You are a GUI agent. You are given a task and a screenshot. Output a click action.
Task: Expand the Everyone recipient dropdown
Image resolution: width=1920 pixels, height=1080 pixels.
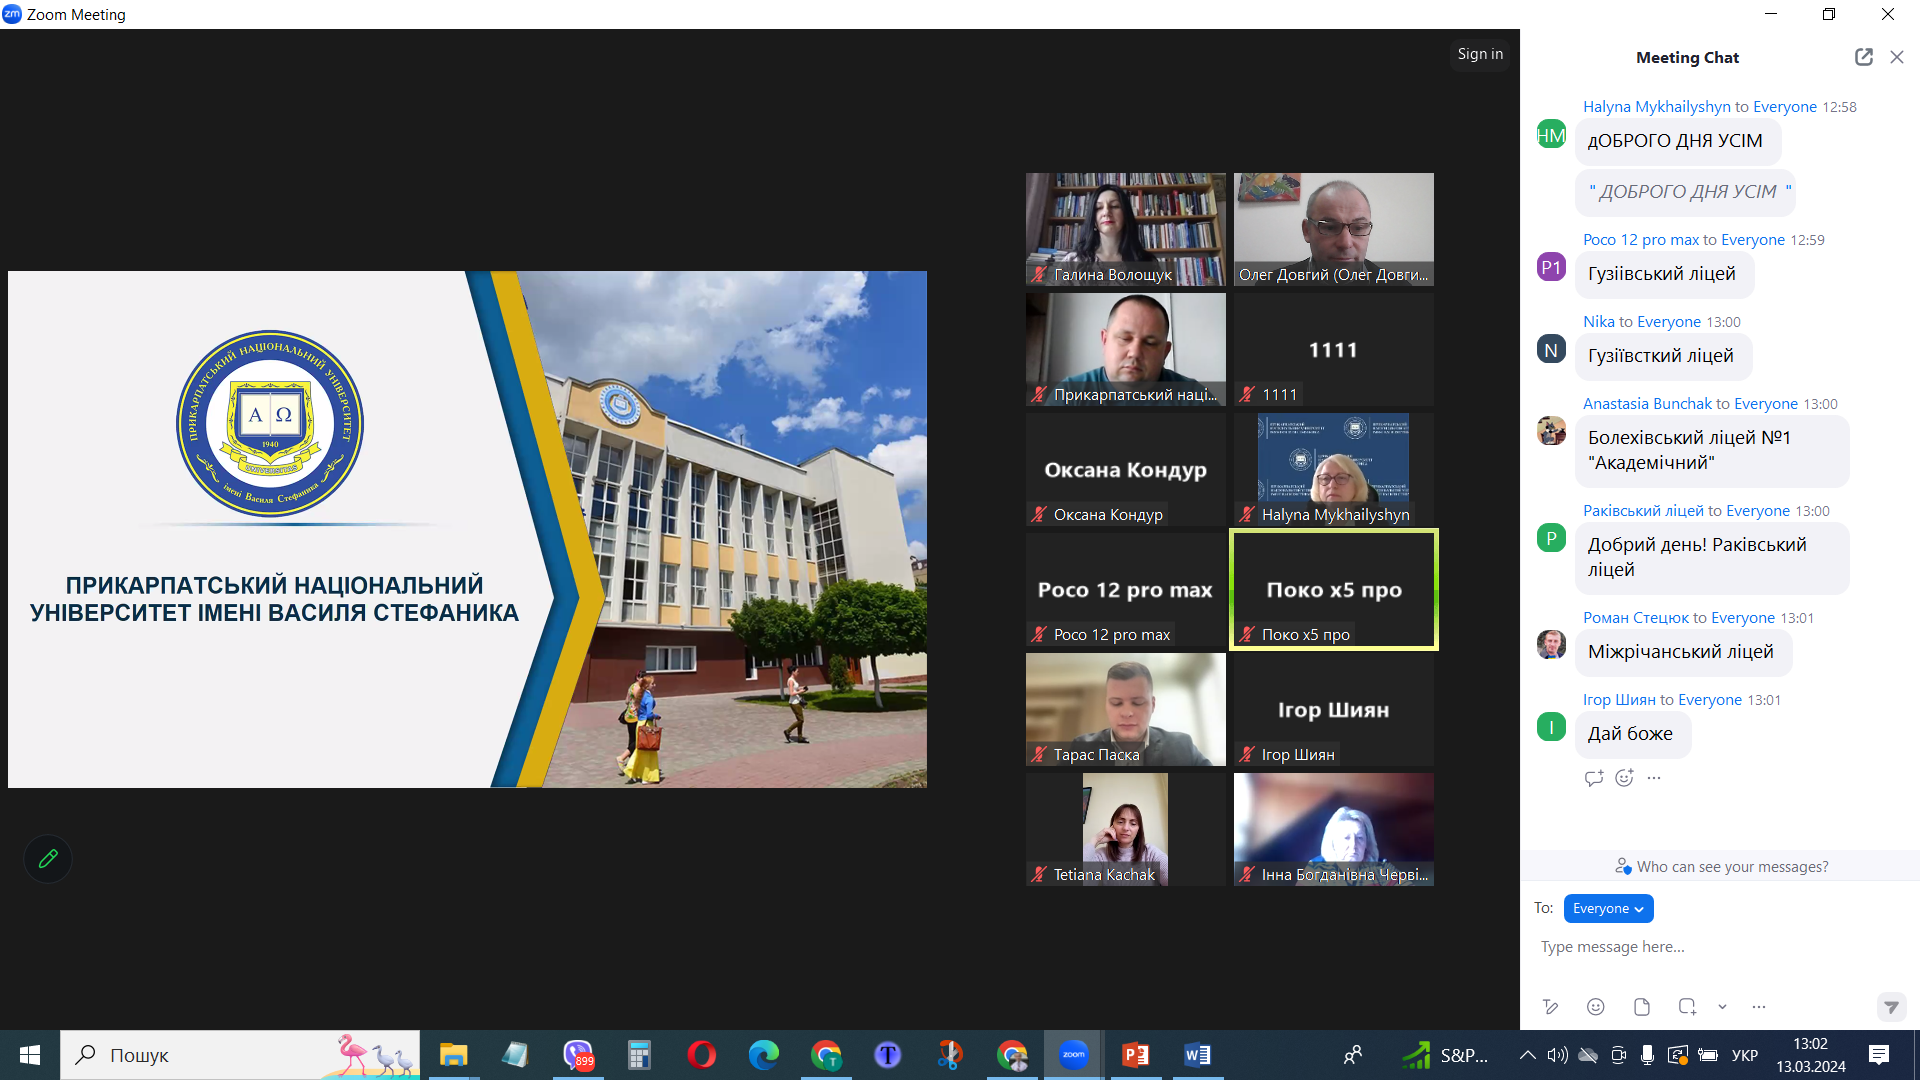[x=1608, y=908]
